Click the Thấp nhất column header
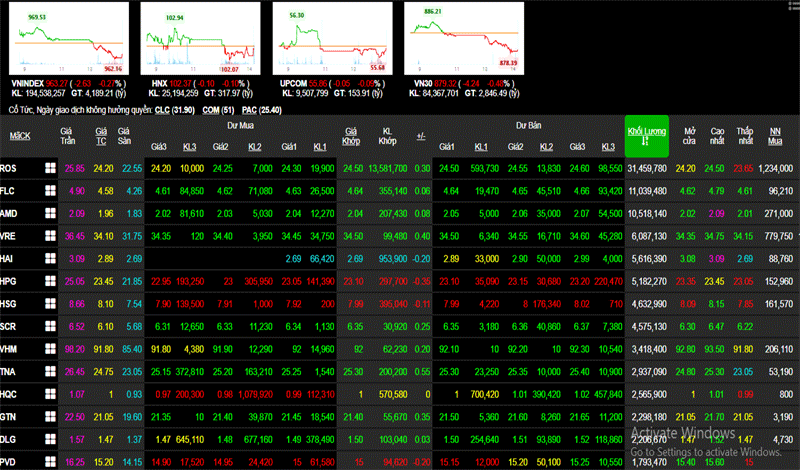The height and width of the screenshot is (470, 800). (x=745, y=136)
